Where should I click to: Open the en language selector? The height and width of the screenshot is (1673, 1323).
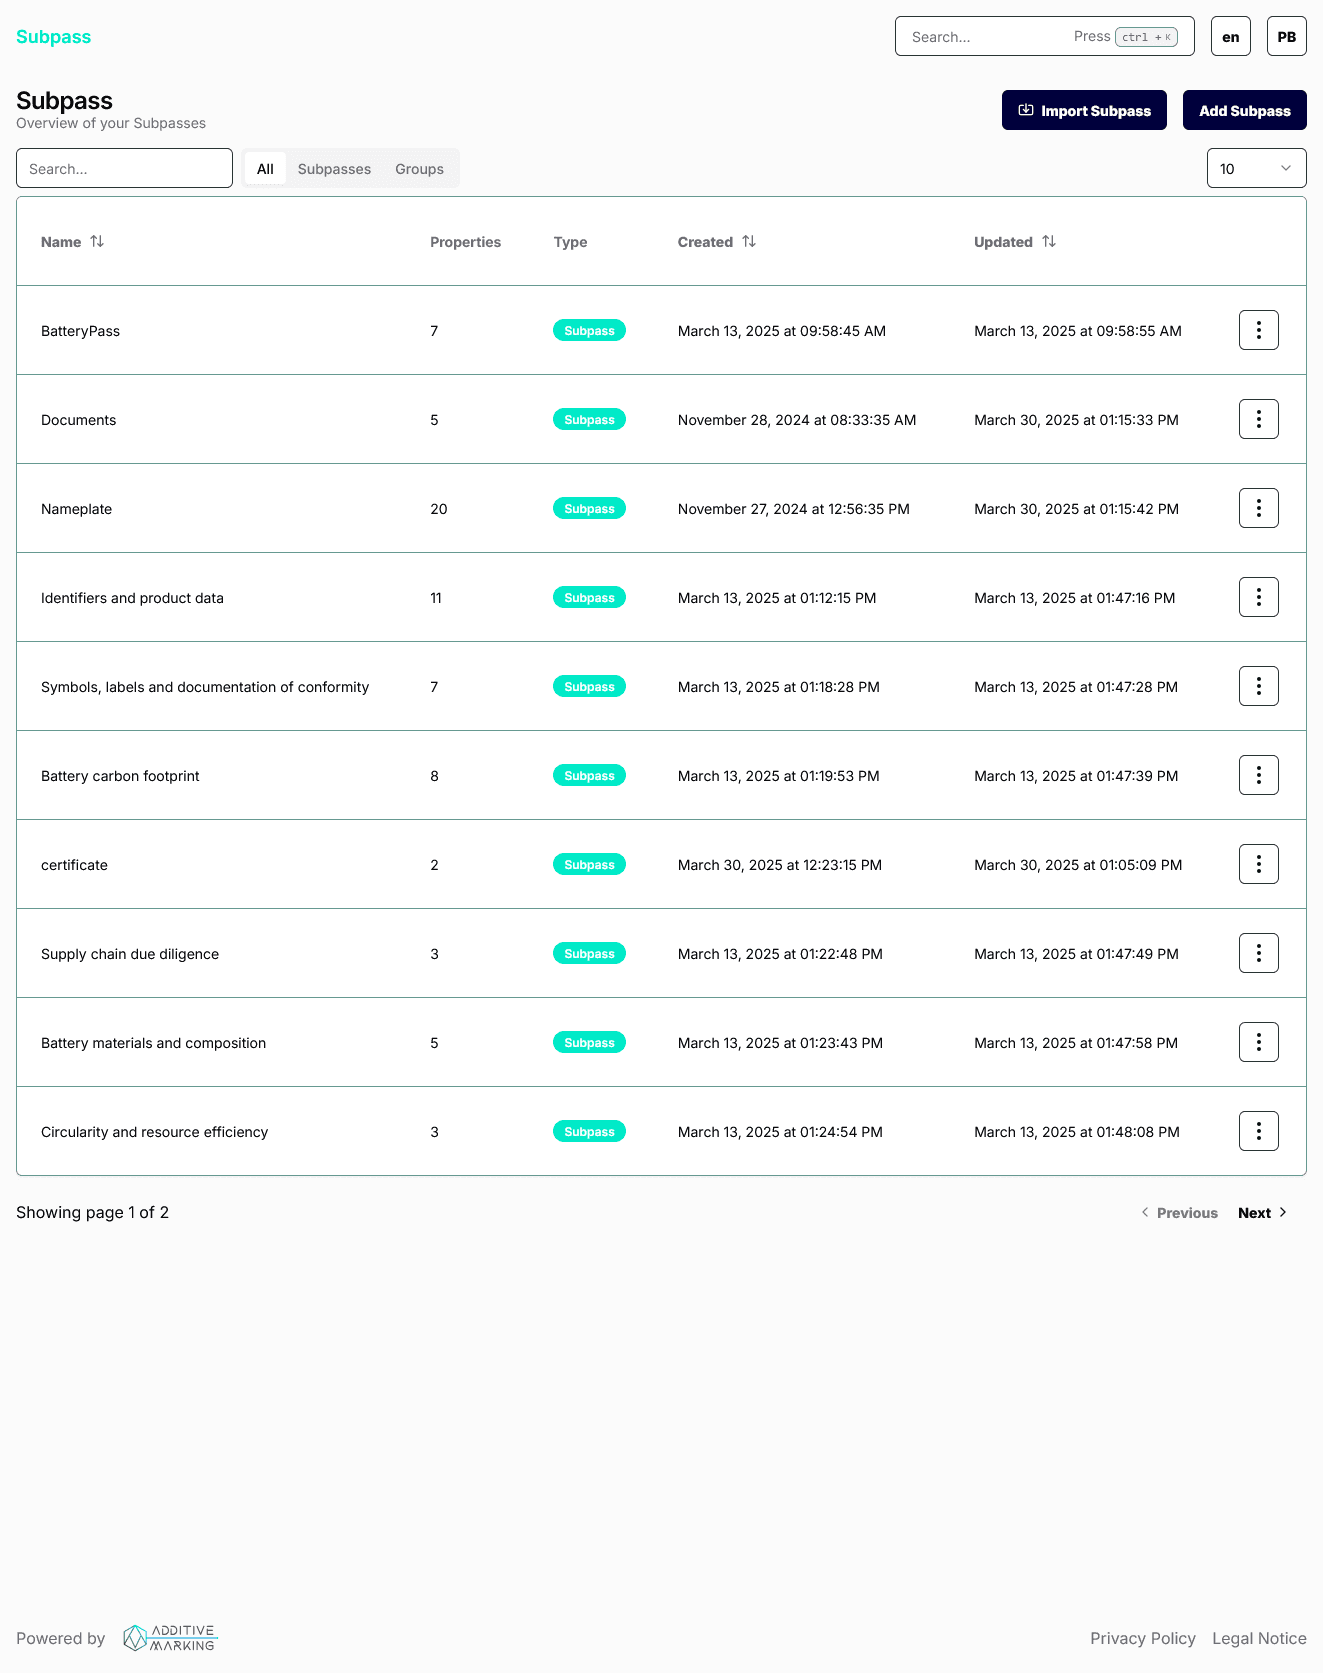pyautogui.click(x=1231, y=36)
